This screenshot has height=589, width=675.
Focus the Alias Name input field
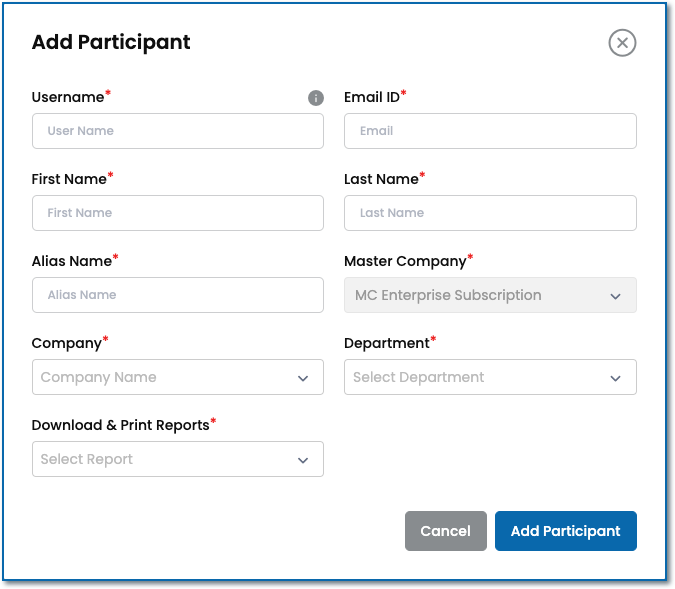pos(178,295)
